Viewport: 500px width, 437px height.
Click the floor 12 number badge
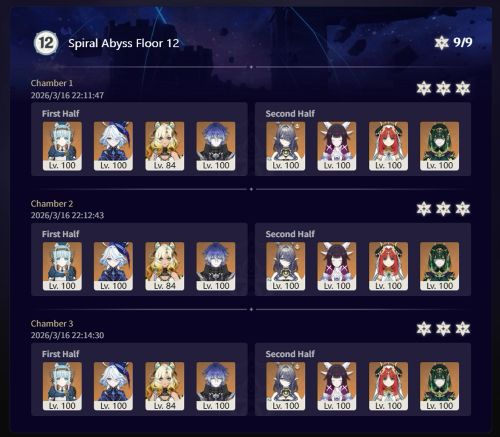pos(46,43)
